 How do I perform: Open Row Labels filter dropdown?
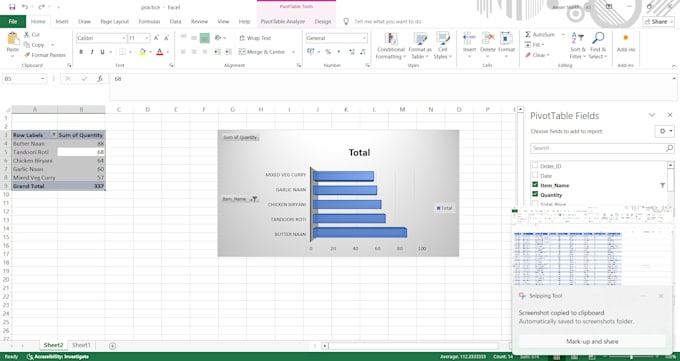coord(54,135)
